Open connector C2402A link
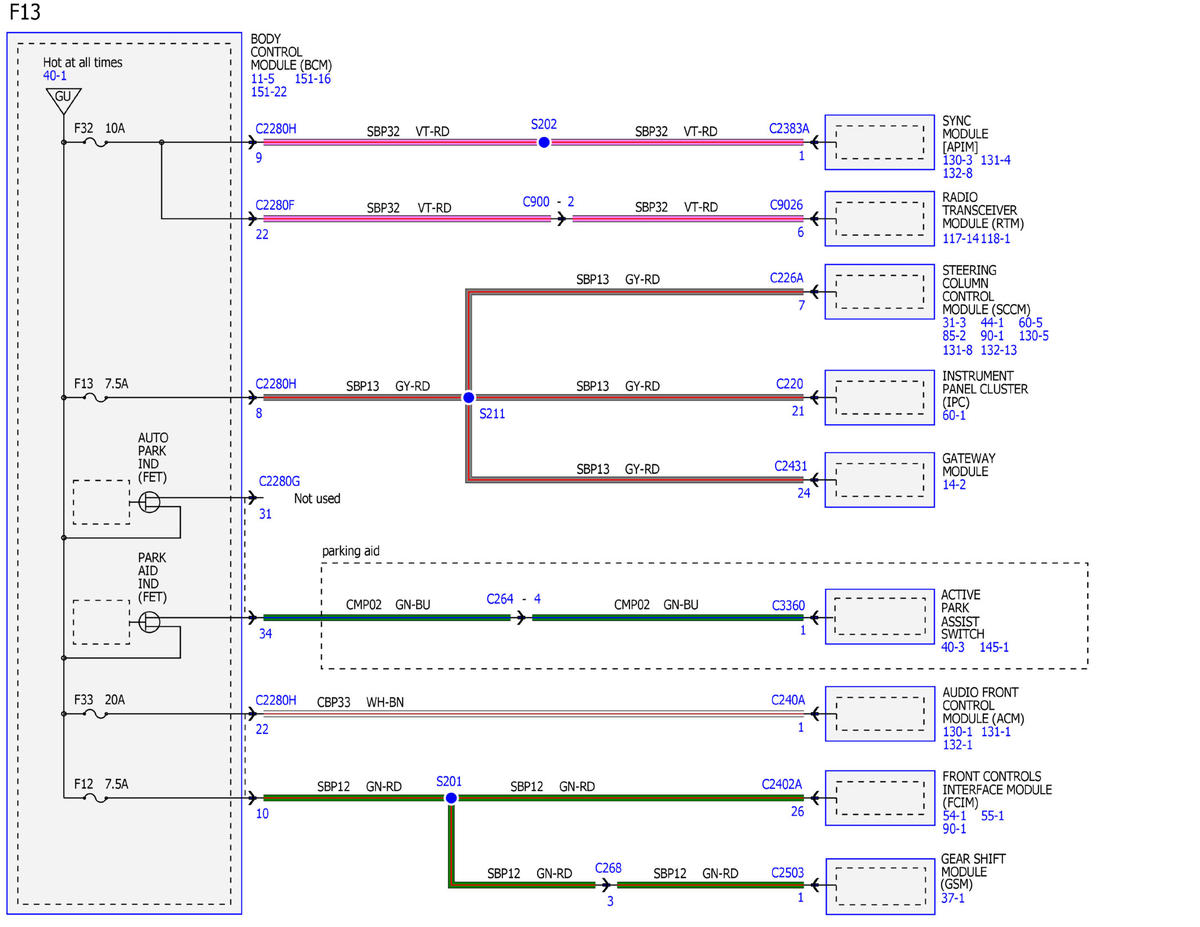The image size is (1200, 927). click(782, 784)
